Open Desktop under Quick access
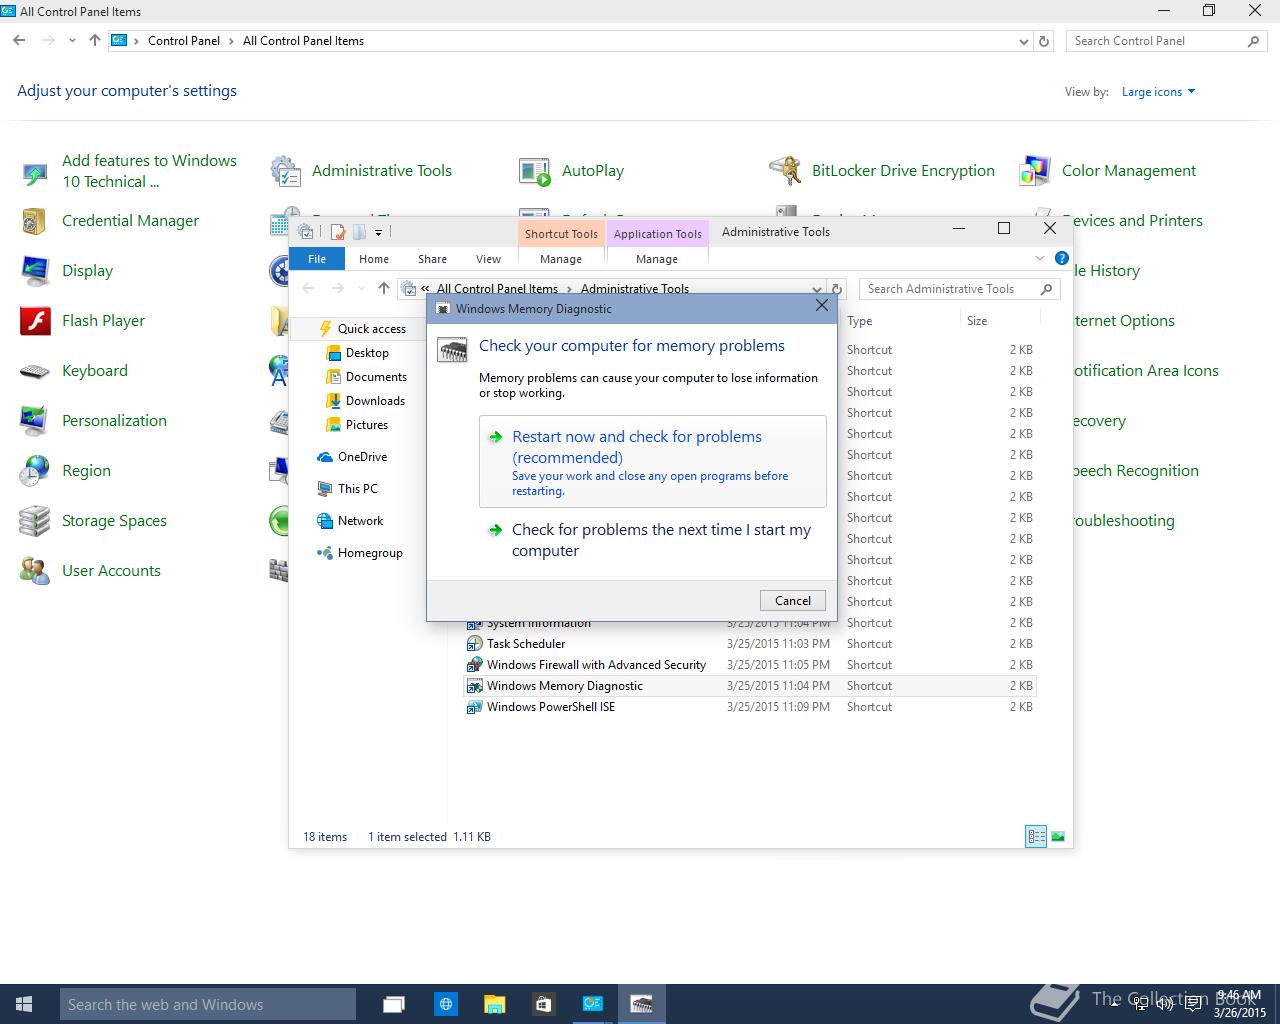 357,353
